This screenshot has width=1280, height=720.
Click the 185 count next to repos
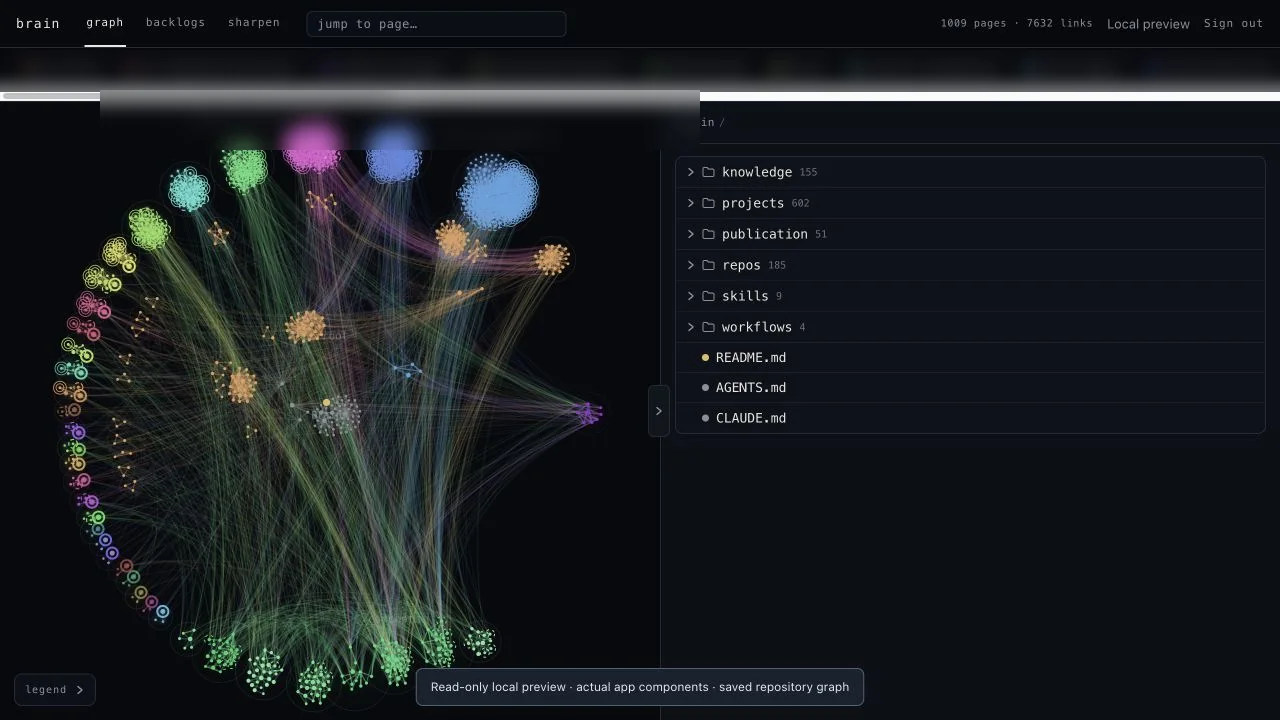pos(777,265)
